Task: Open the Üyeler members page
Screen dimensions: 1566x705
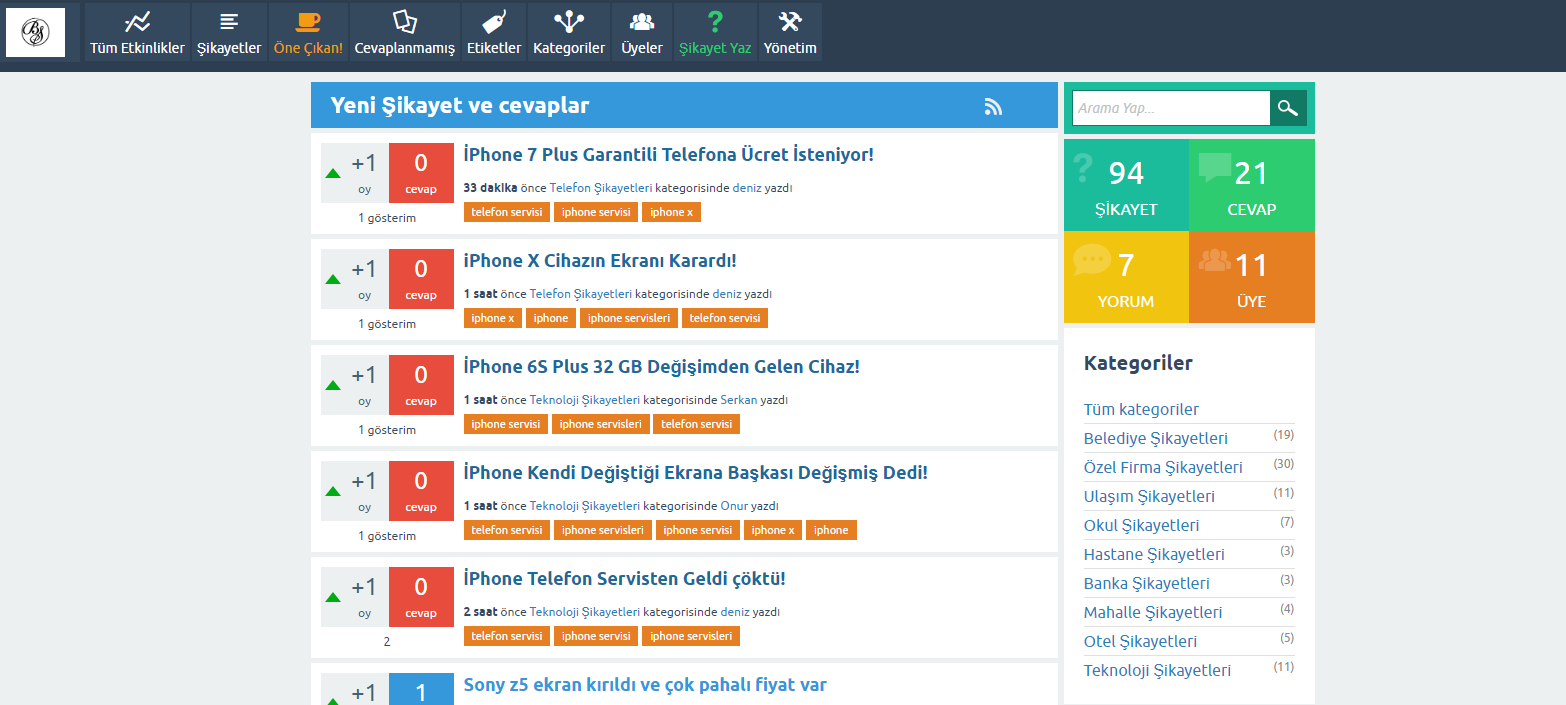Action: 642,32
